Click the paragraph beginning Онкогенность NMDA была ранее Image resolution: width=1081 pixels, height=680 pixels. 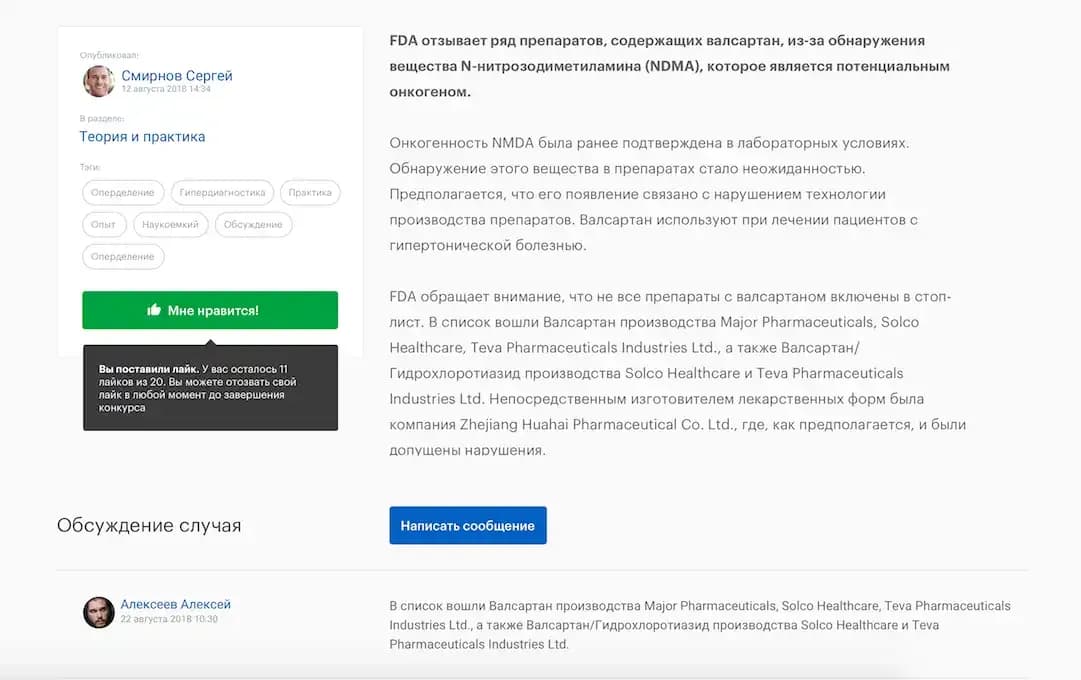tap(654, 194)
